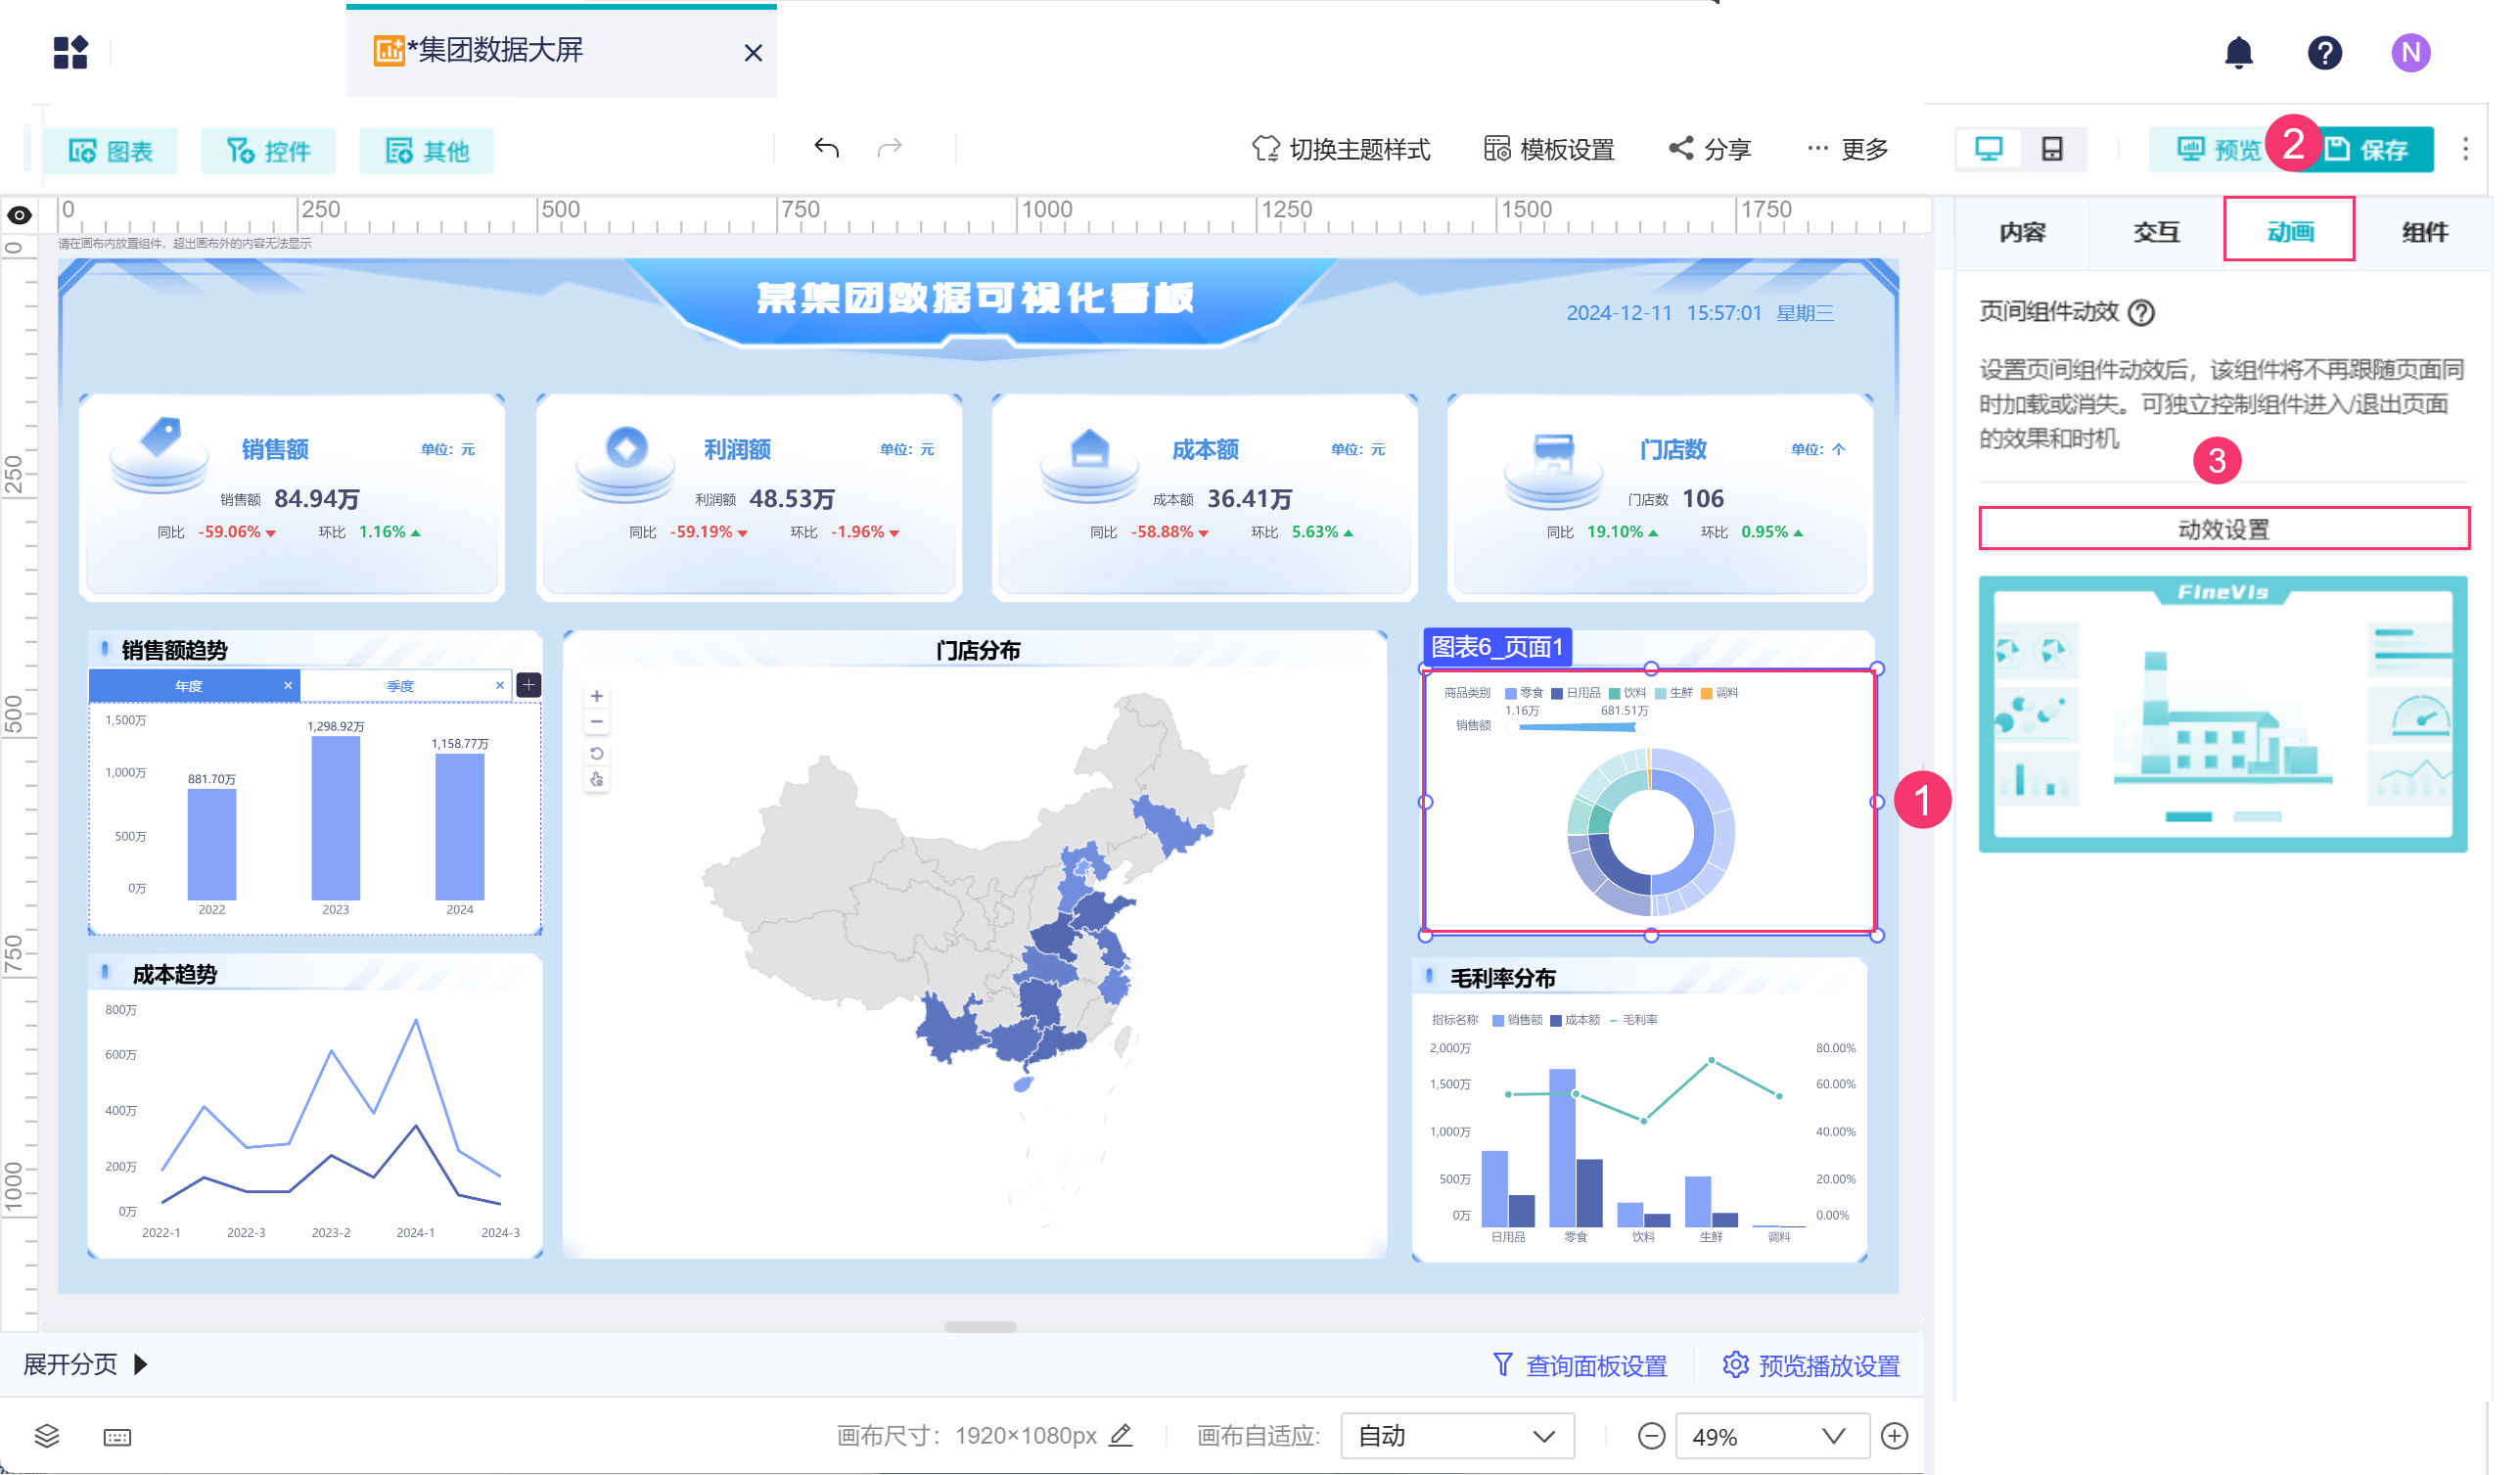Open the 画布自适应 自动 dropdown

tap(1456, 1436)
